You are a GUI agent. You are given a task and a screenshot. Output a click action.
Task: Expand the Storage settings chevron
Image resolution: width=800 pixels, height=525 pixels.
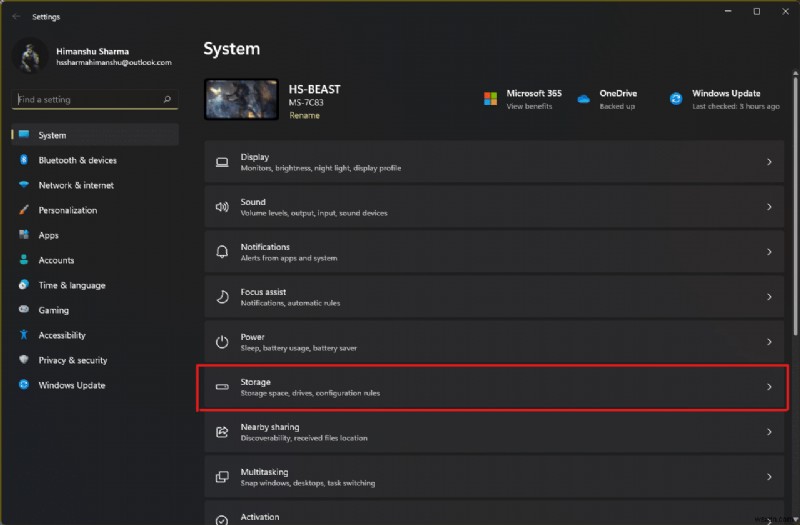pyautogui.click(x=769, y=387)
